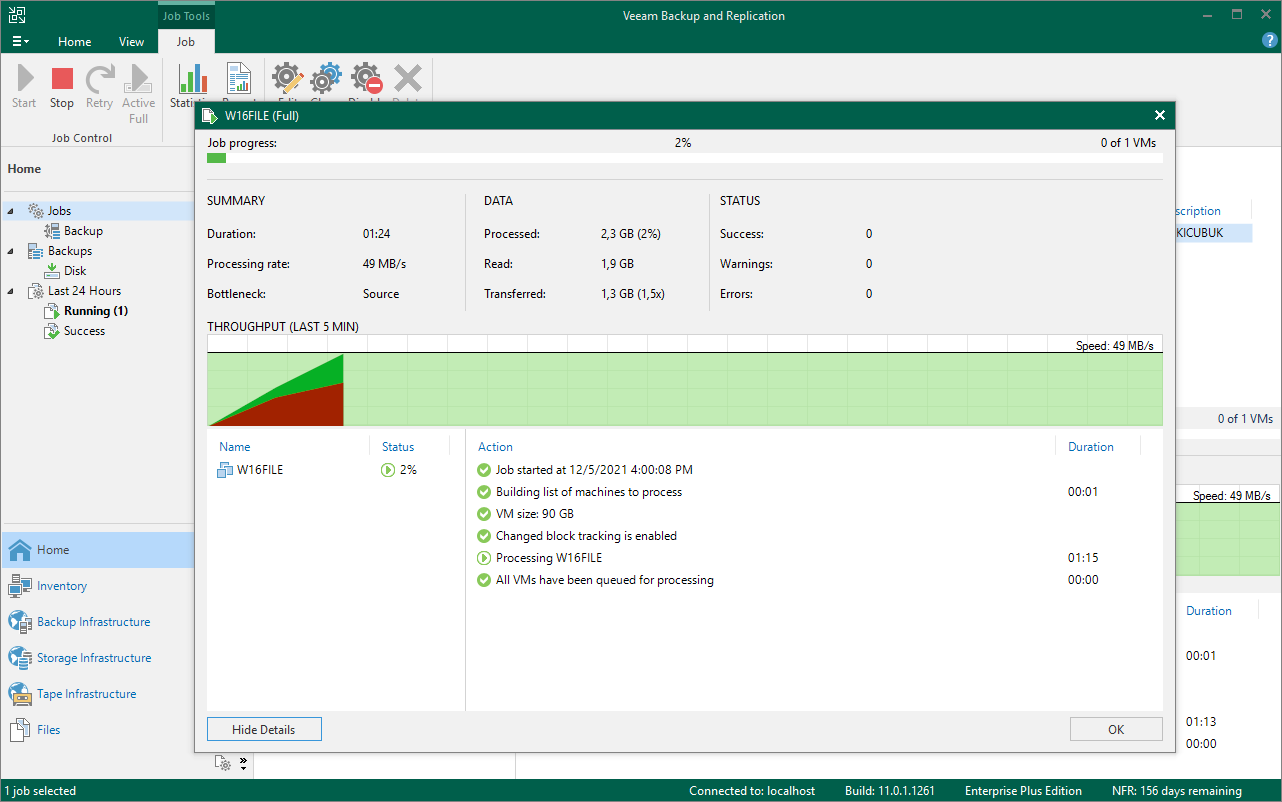
Task: Go to the Inventory view
Action: point(62,586)
